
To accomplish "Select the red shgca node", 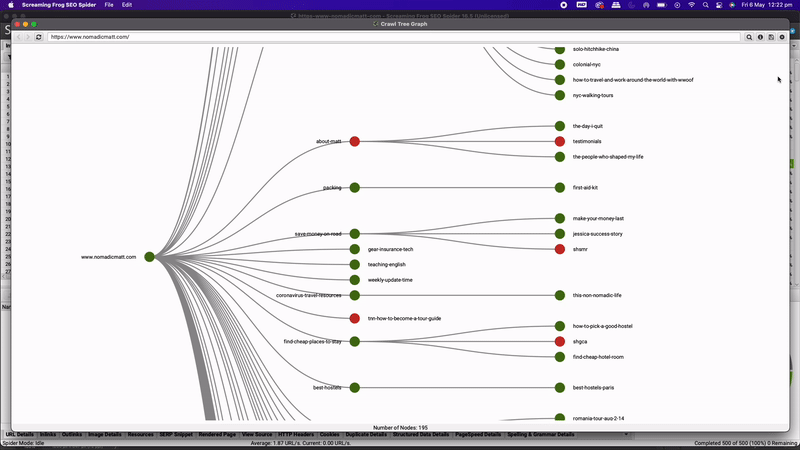I will (560, 341).
